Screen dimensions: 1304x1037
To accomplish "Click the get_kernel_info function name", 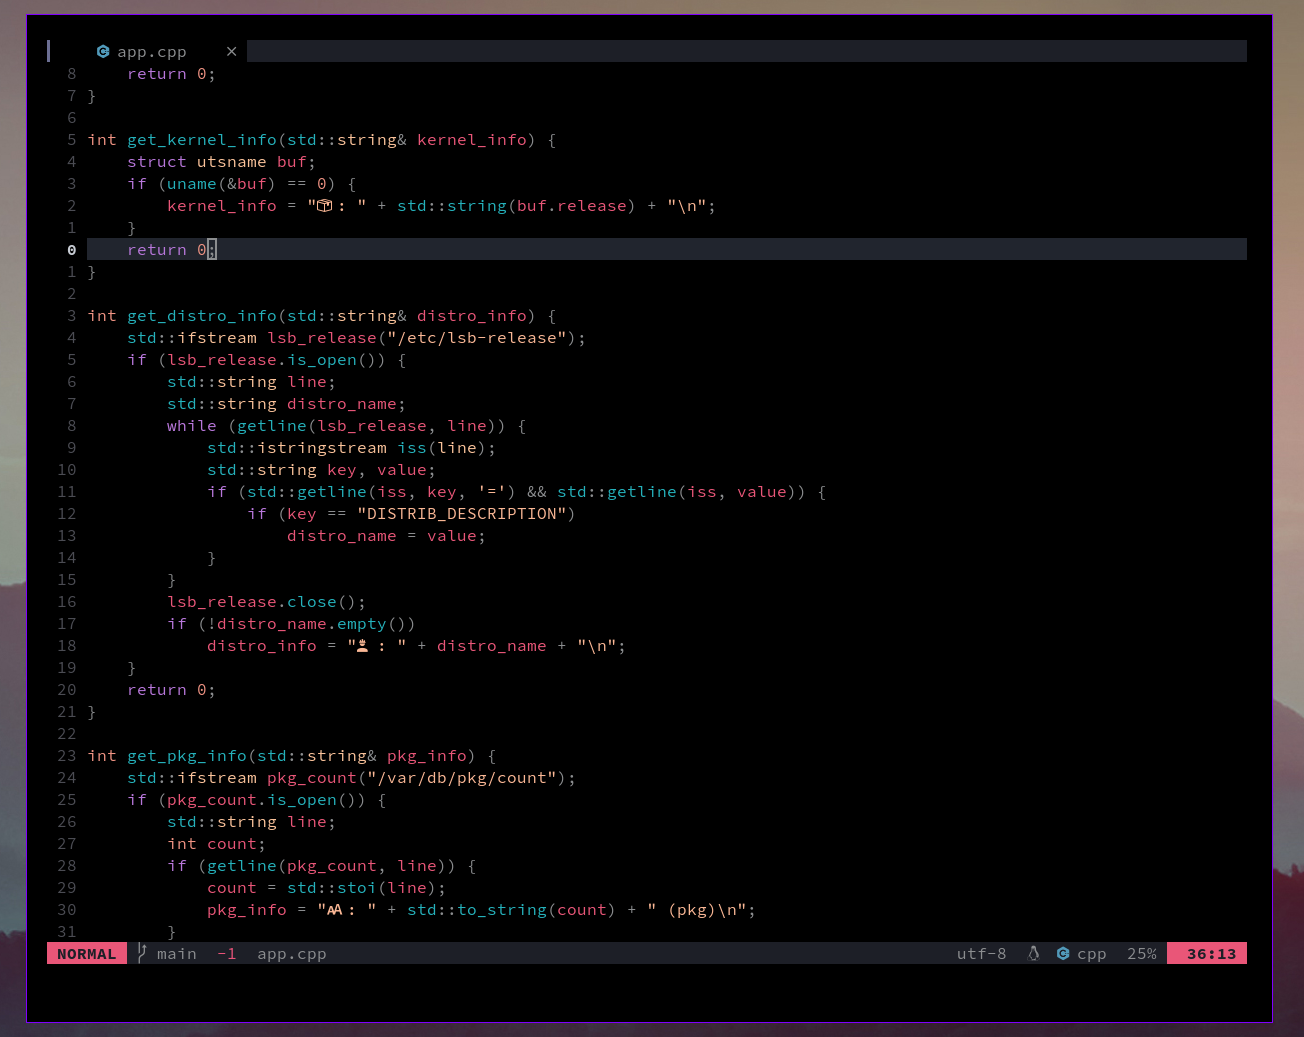I will pos(202,140).
